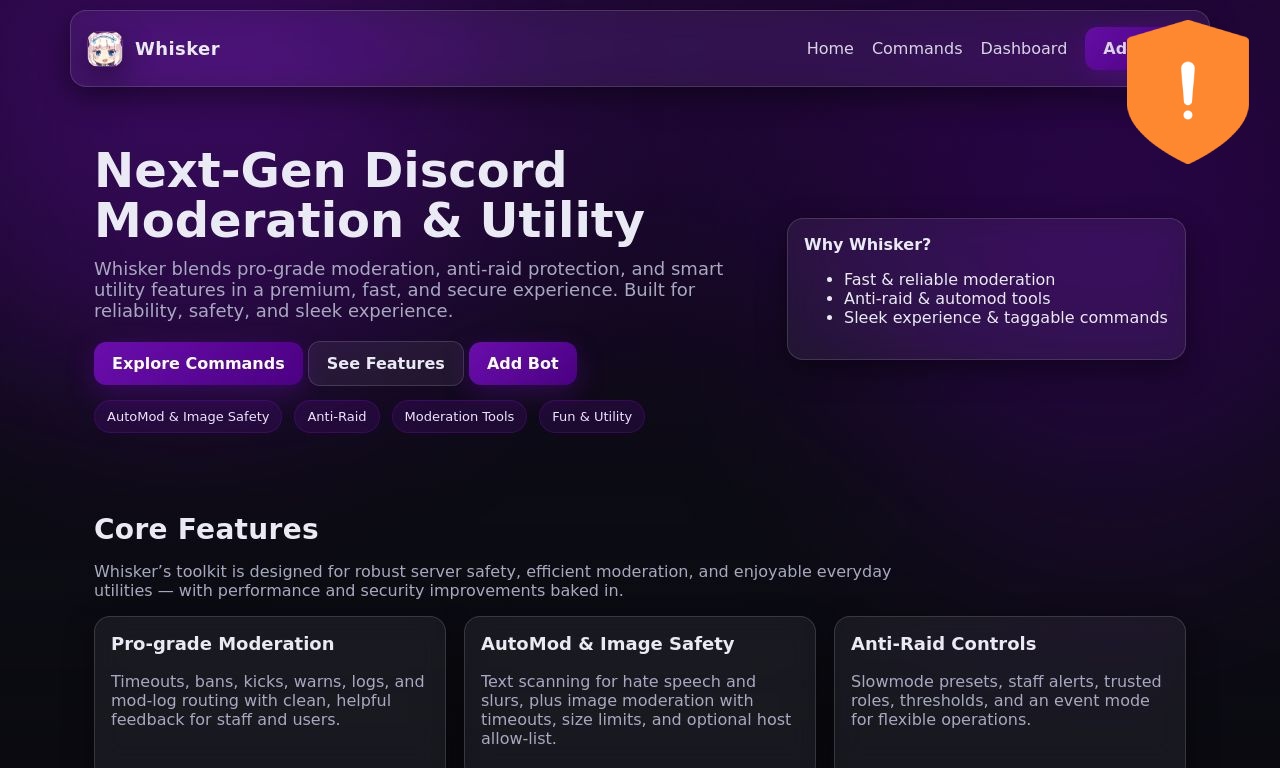Click the Why Whisker? card title

(x=867, y=245)
